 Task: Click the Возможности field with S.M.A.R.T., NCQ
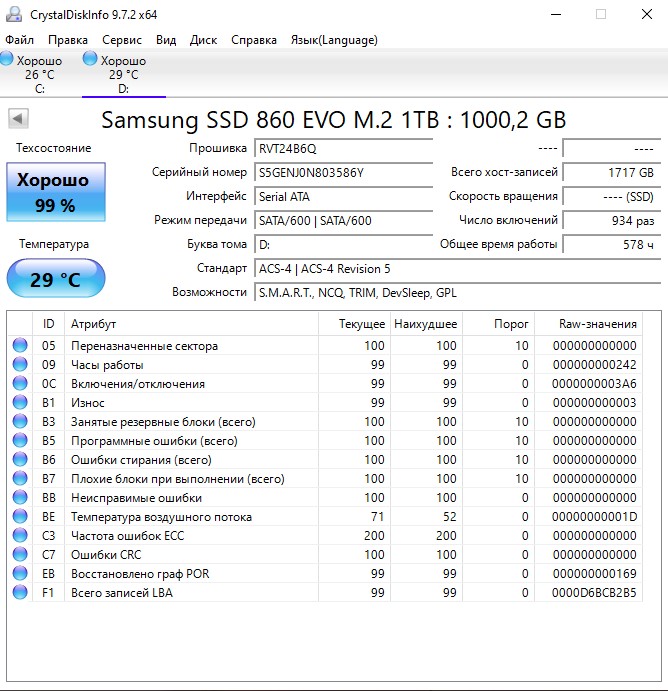click(x=457, y=293)
